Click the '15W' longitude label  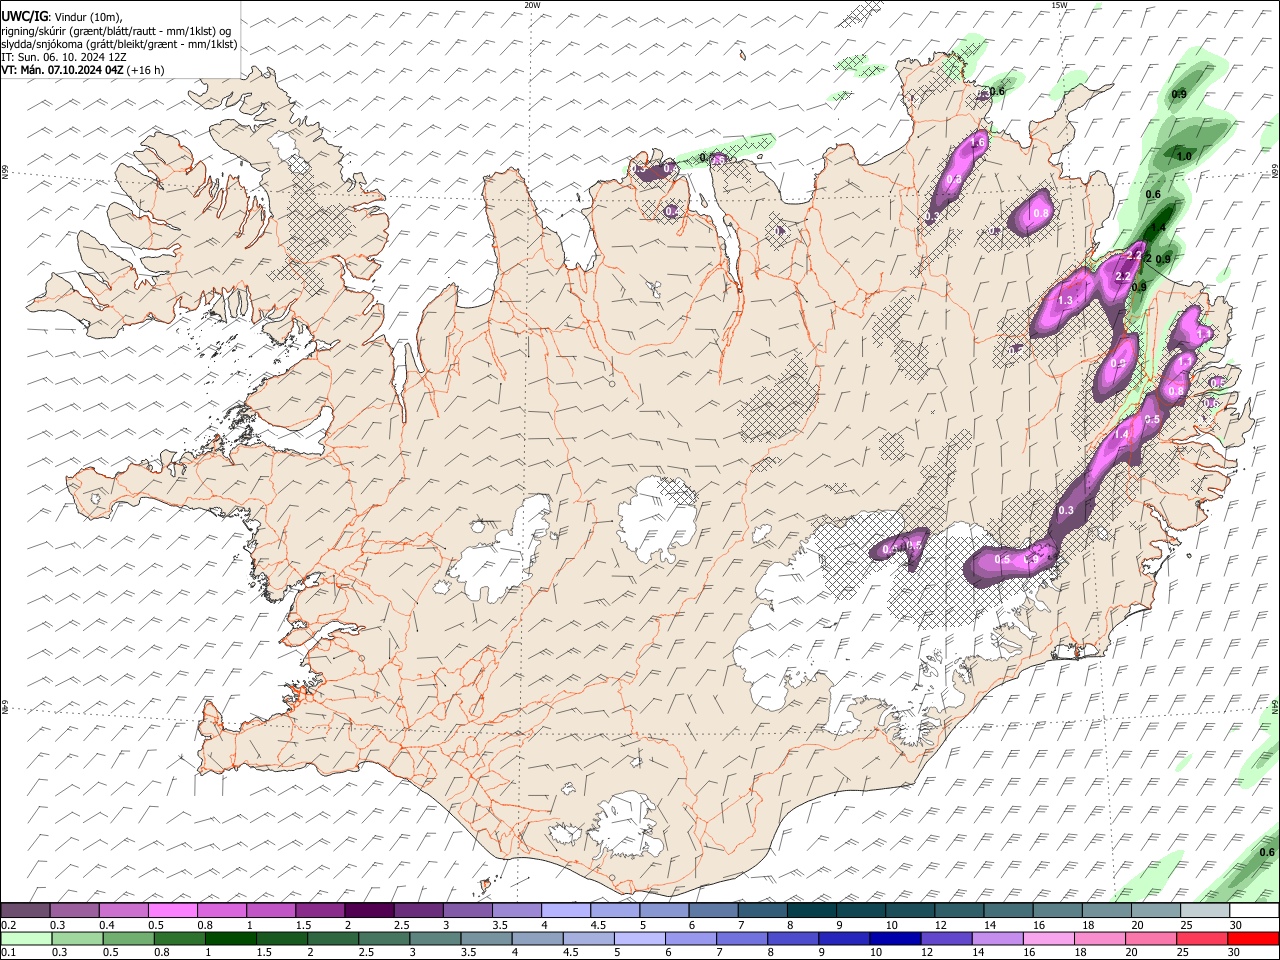[1059, 5]
